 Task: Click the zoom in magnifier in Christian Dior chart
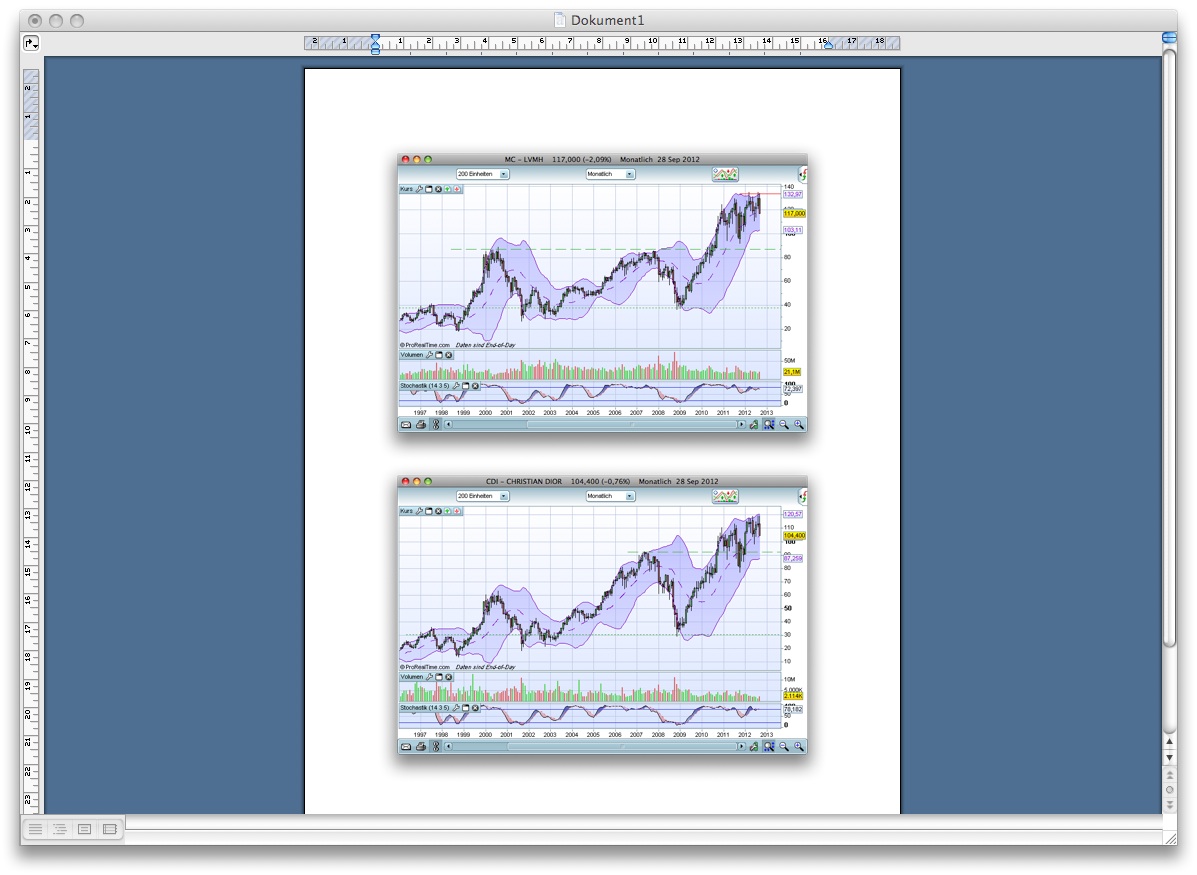799,747
